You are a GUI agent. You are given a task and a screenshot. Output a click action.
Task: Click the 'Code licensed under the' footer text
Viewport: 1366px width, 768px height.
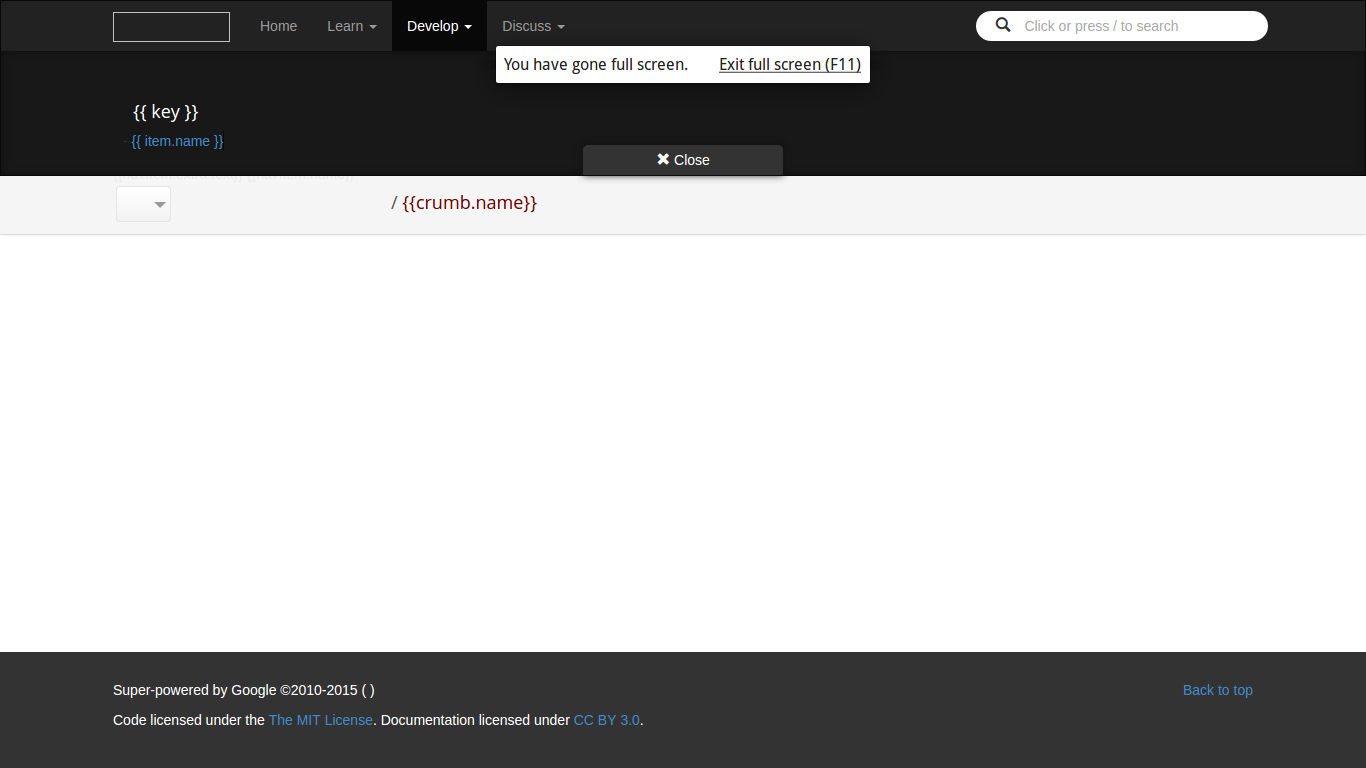189,720
